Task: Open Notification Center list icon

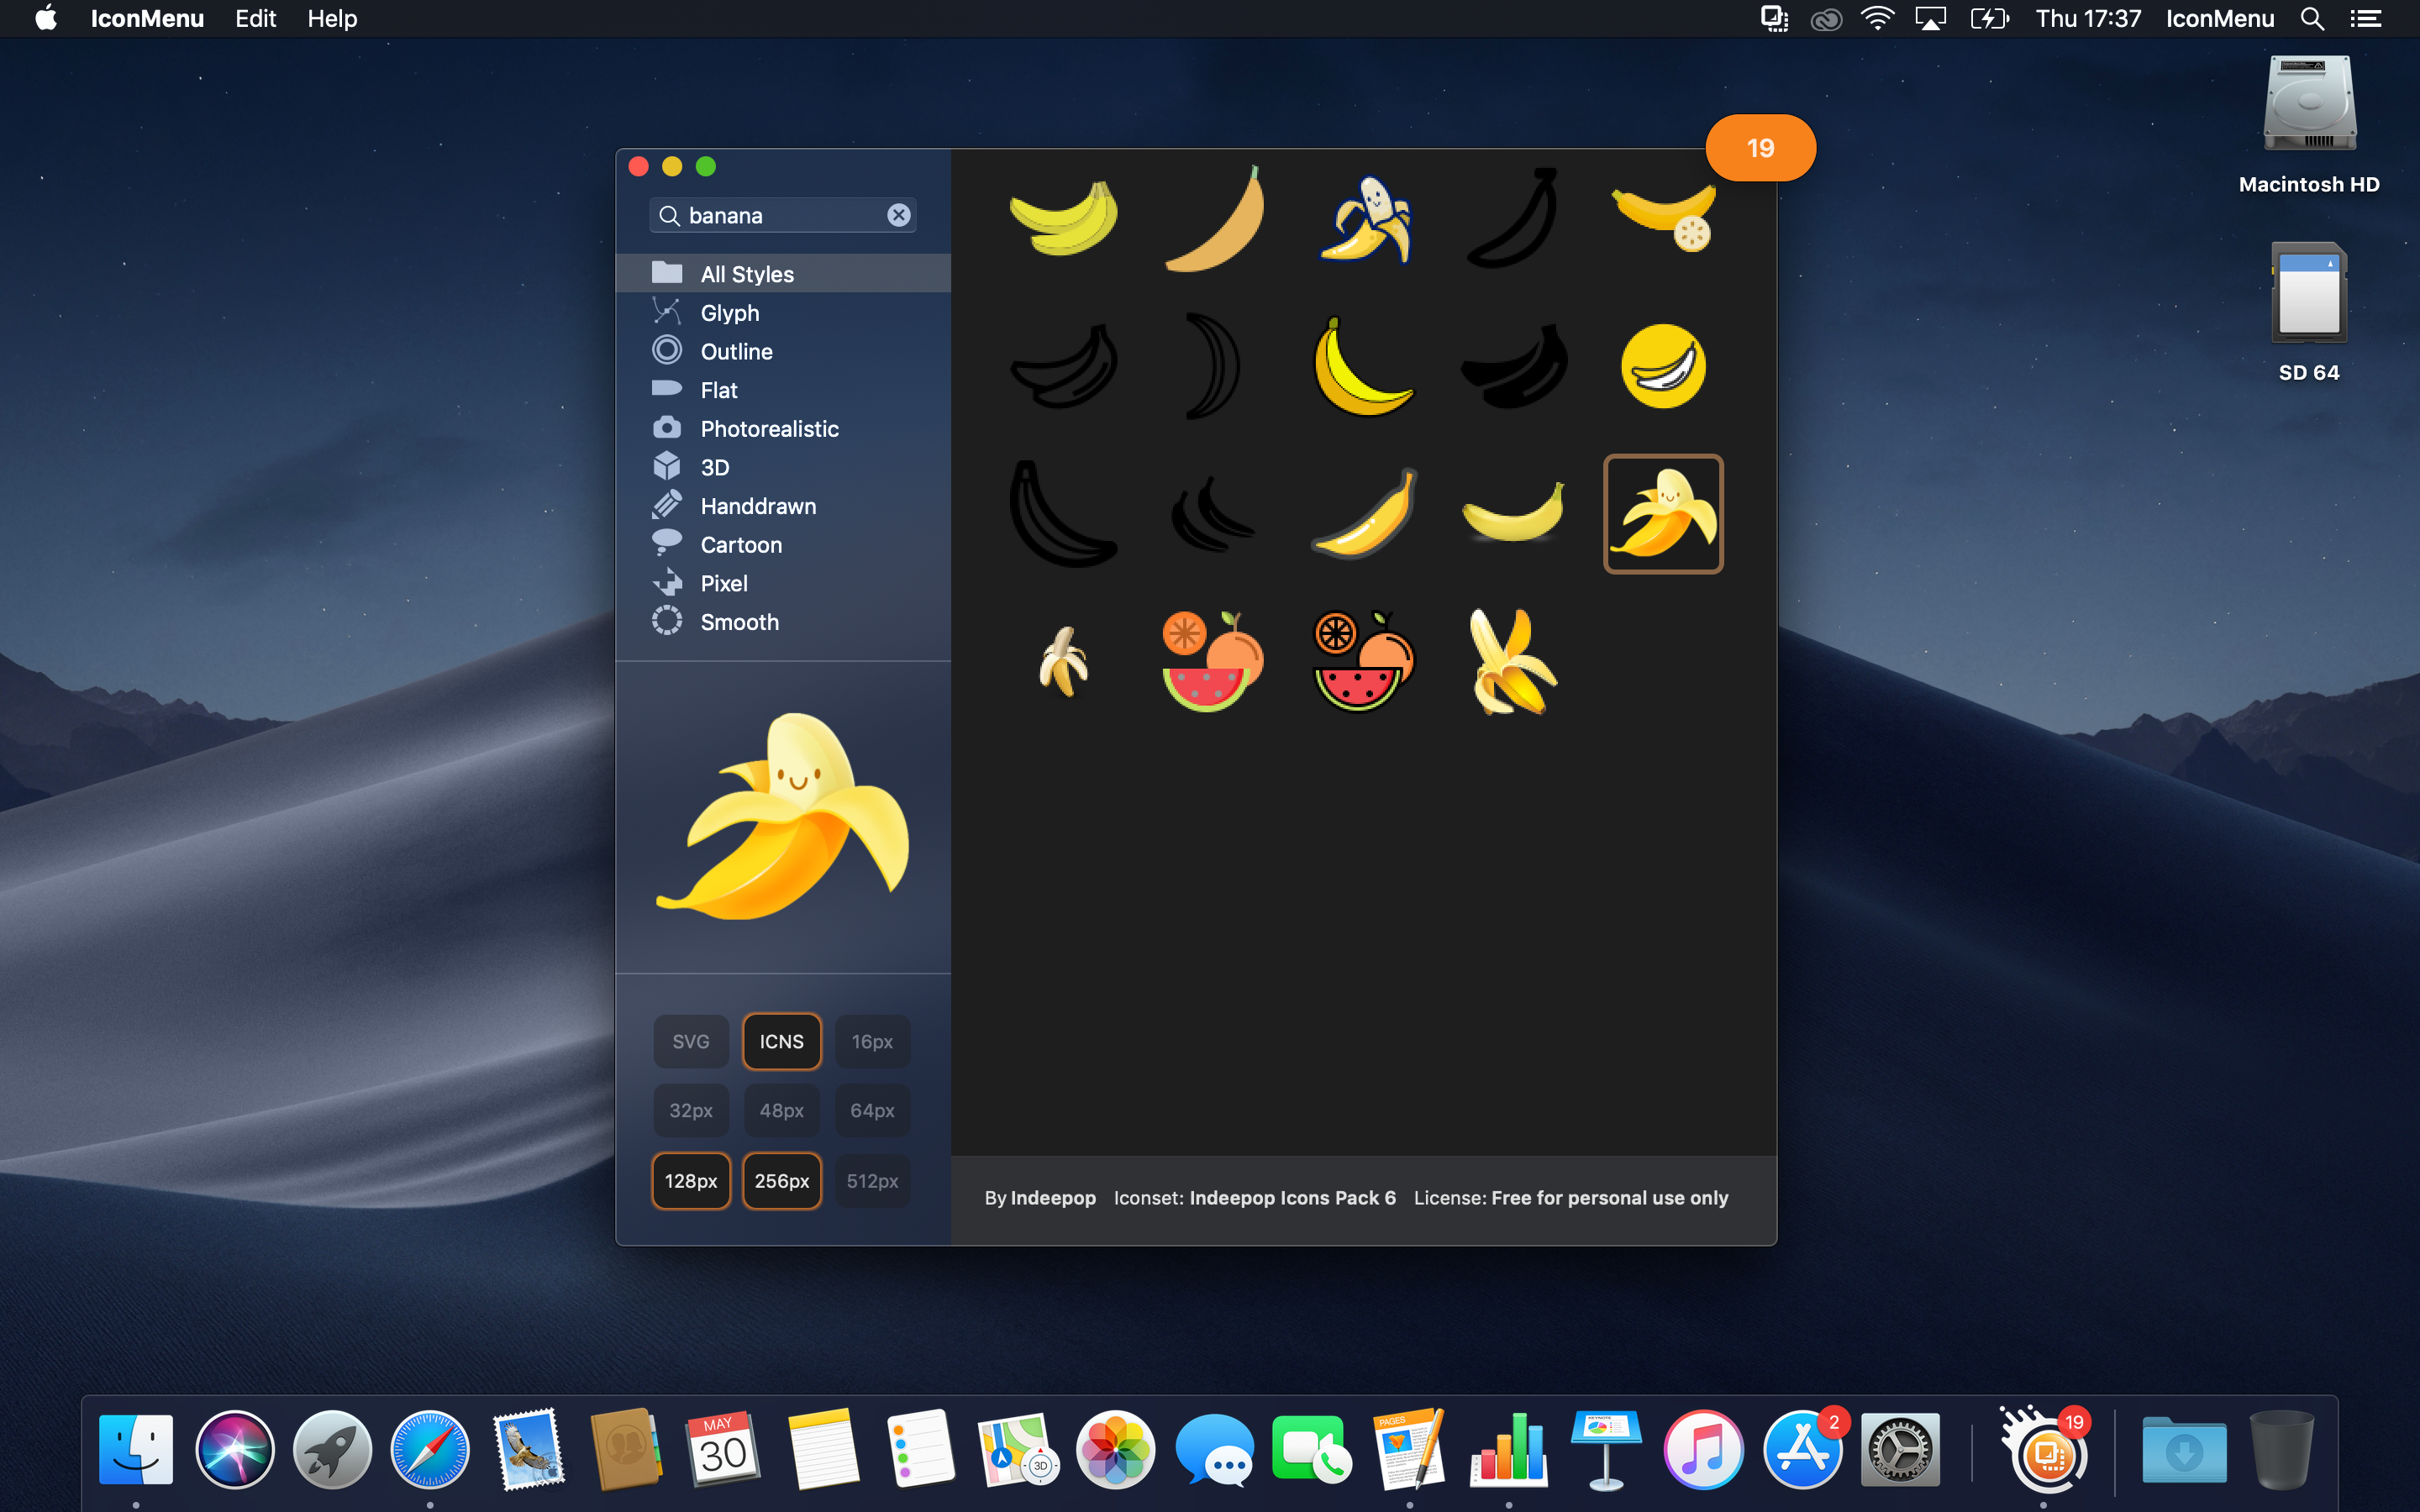Action: click(2366, 18)
